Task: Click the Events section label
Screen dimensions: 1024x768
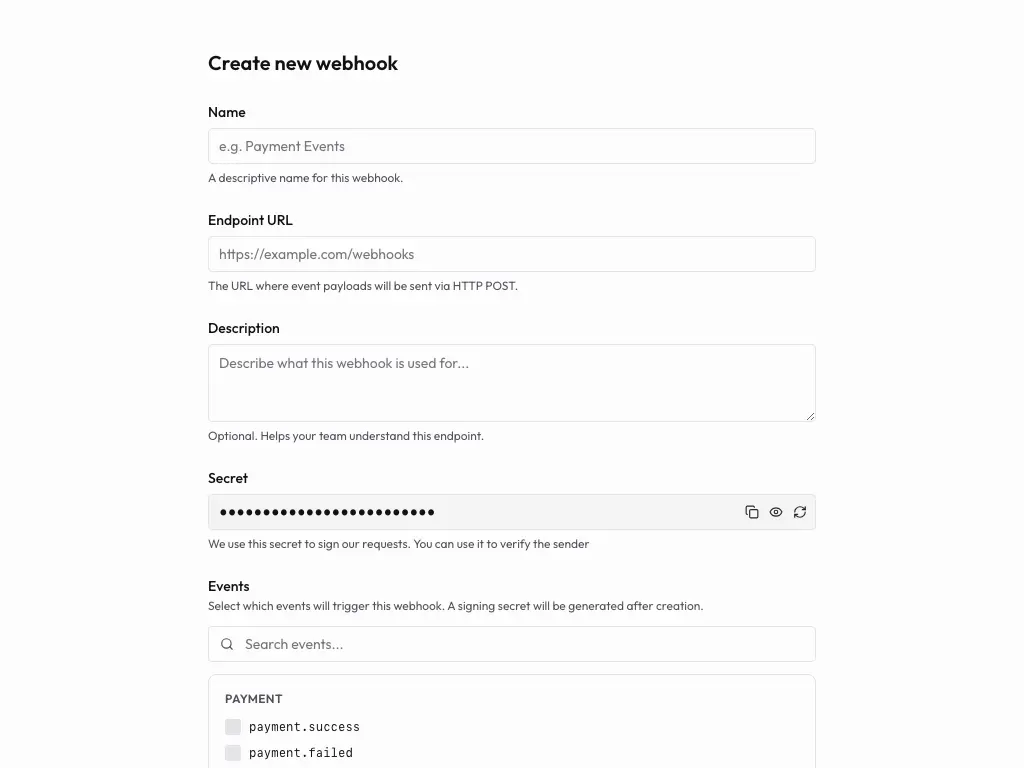Action: pyautogui.click(x=228, y=586)
